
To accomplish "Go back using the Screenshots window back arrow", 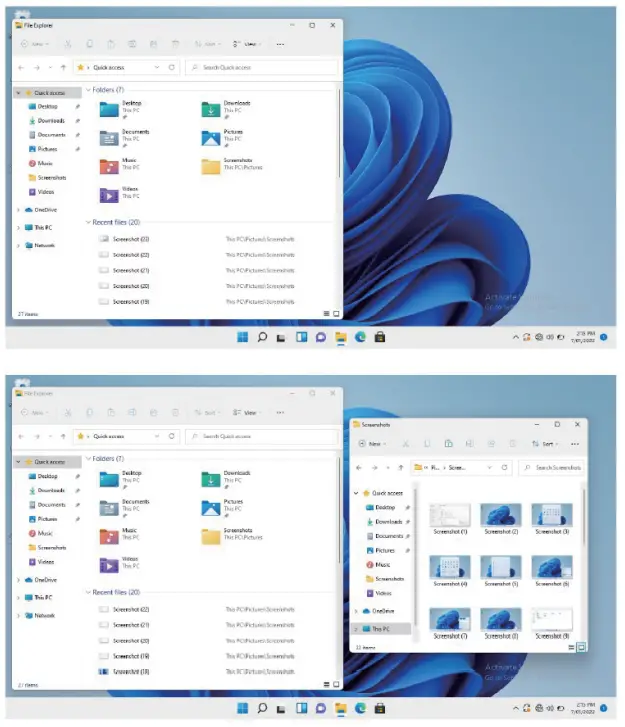I will click(359, 467).
